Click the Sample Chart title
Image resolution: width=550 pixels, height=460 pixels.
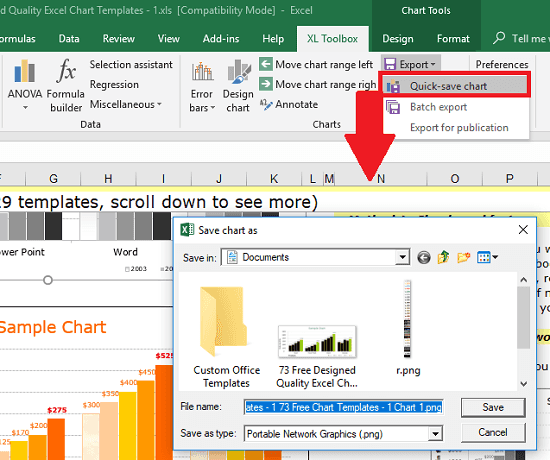(53, 327)
